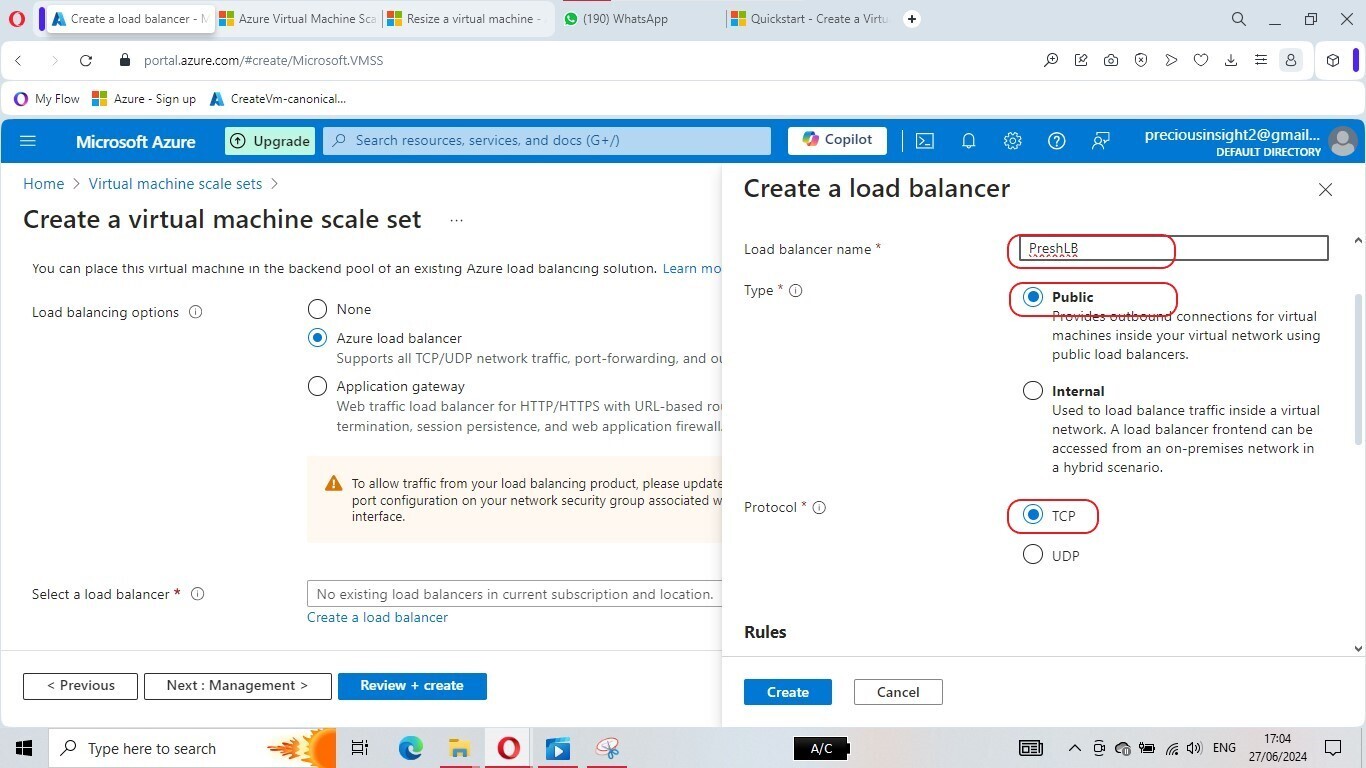Focus the Azure search resources box

pos(547,141)
